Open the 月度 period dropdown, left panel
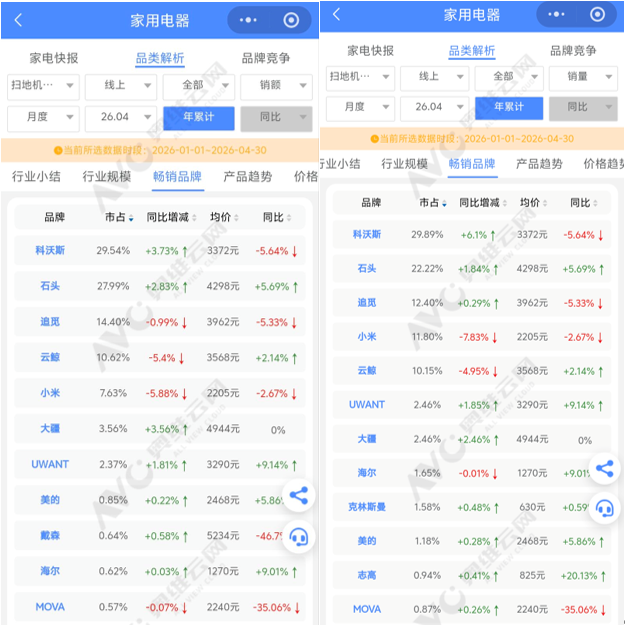Image resolution: width=625 pixels, height=625 pixels. (43, 118)
